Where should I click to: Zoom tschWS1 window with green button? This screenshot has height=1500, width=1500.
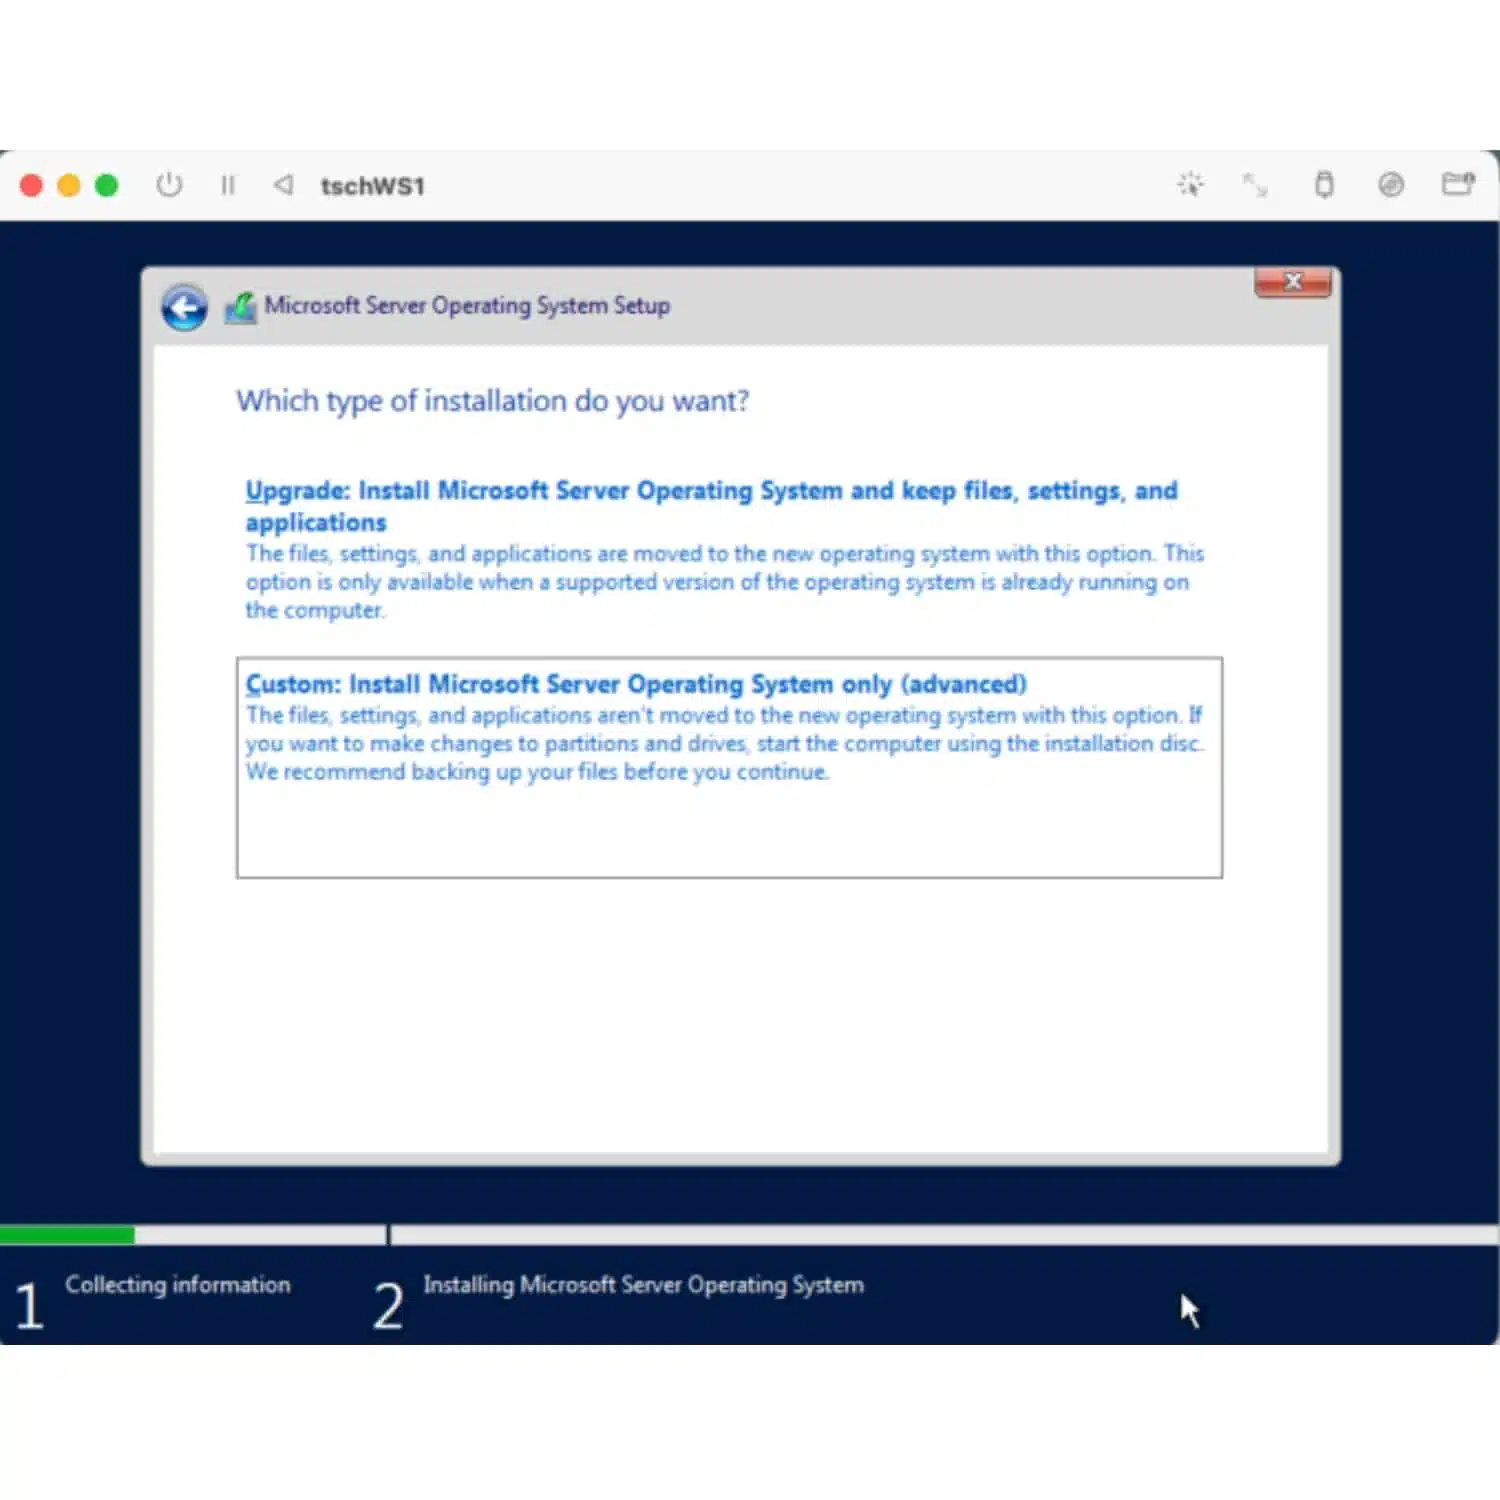click(106, 185)
